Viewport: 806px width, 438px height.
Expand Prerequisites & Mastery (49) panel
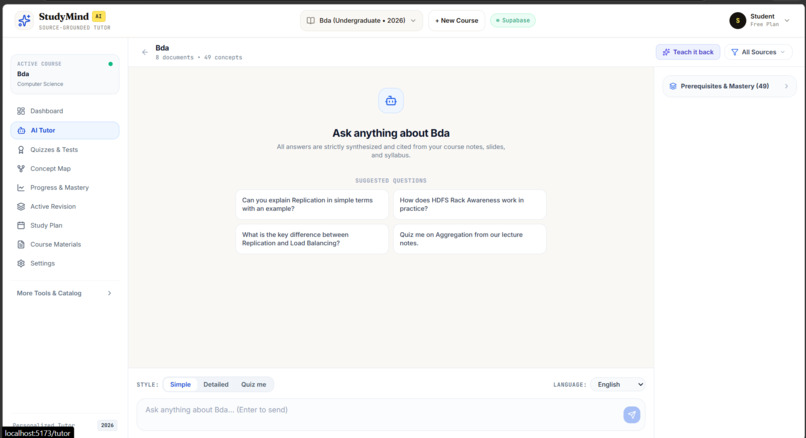pyautogui.click(x=729, y=86)
